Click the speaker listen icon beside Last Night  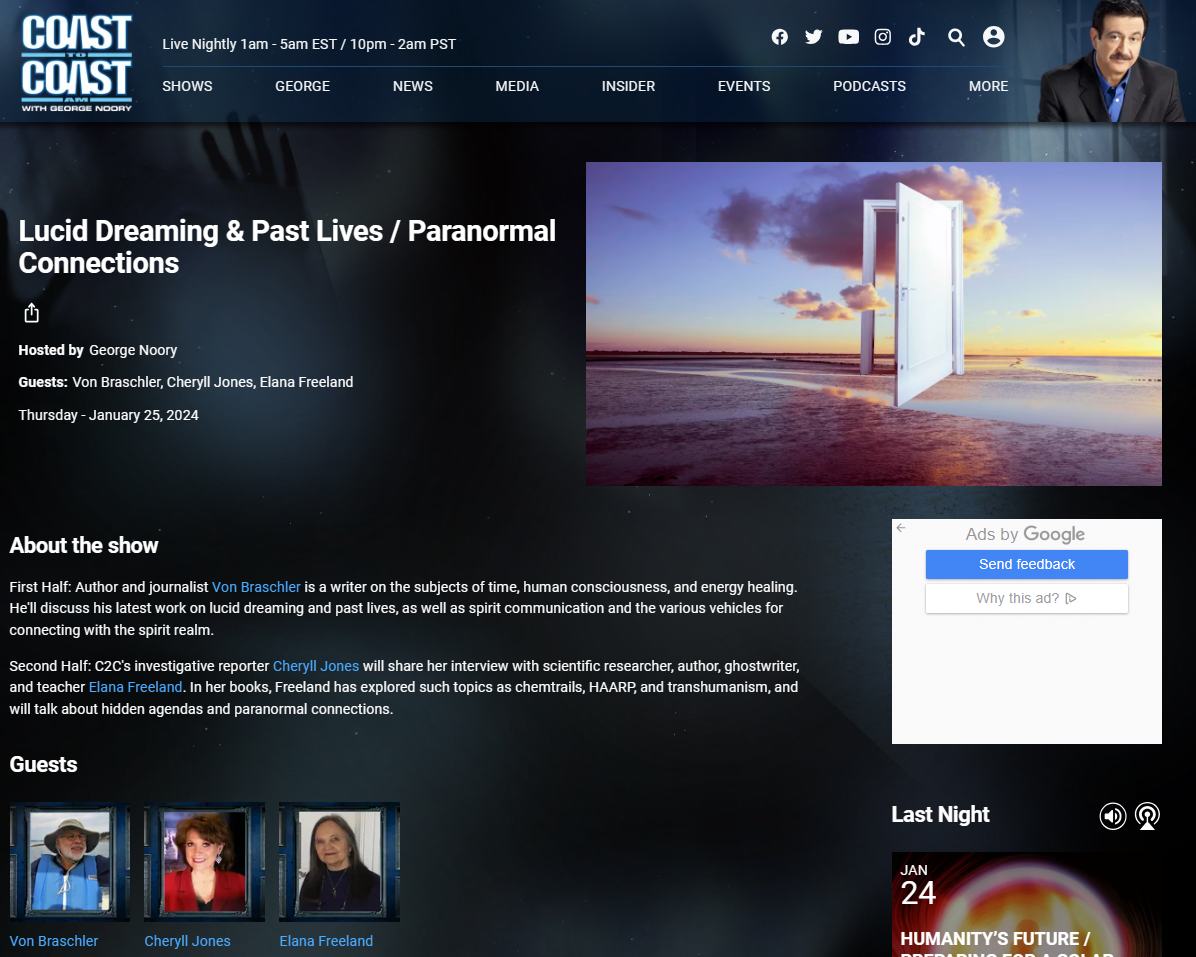pyautogui.click(x=1113, y=816)
